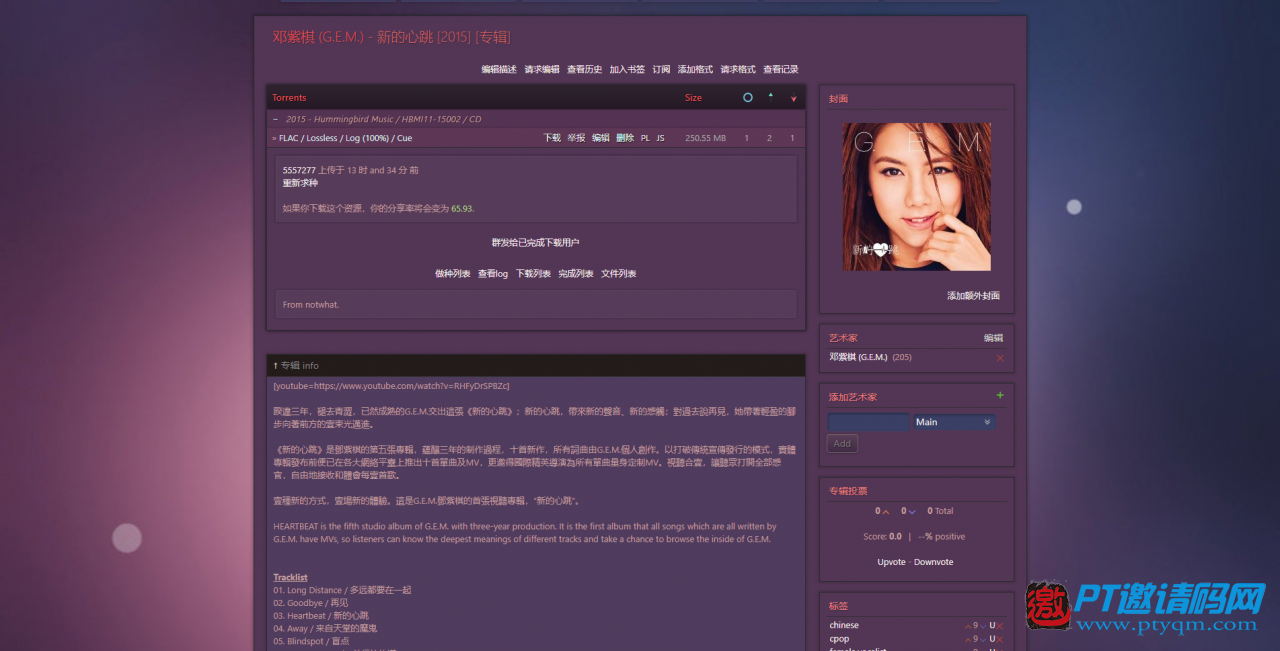The image size is (1280, 651).
Task: Click the Add artist button
Action: coord(842,444)
